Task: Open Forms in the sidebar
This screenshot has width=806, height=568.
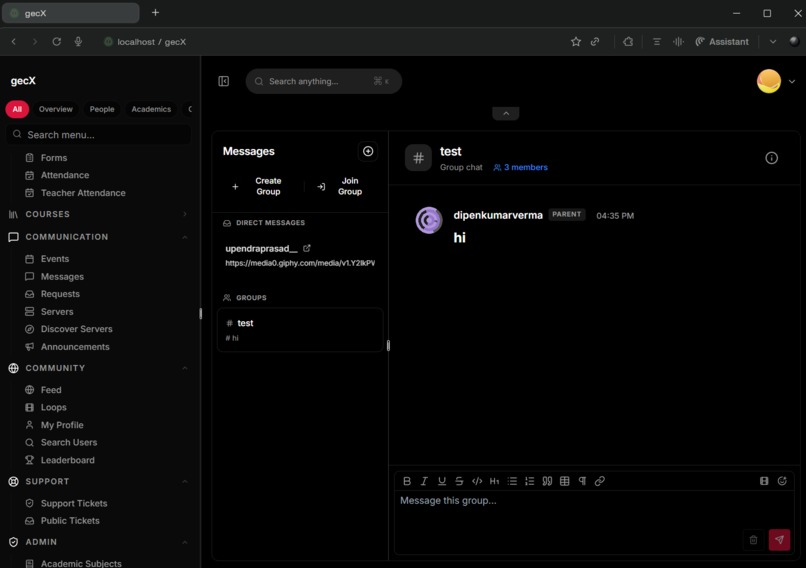Action: (53, 158)
